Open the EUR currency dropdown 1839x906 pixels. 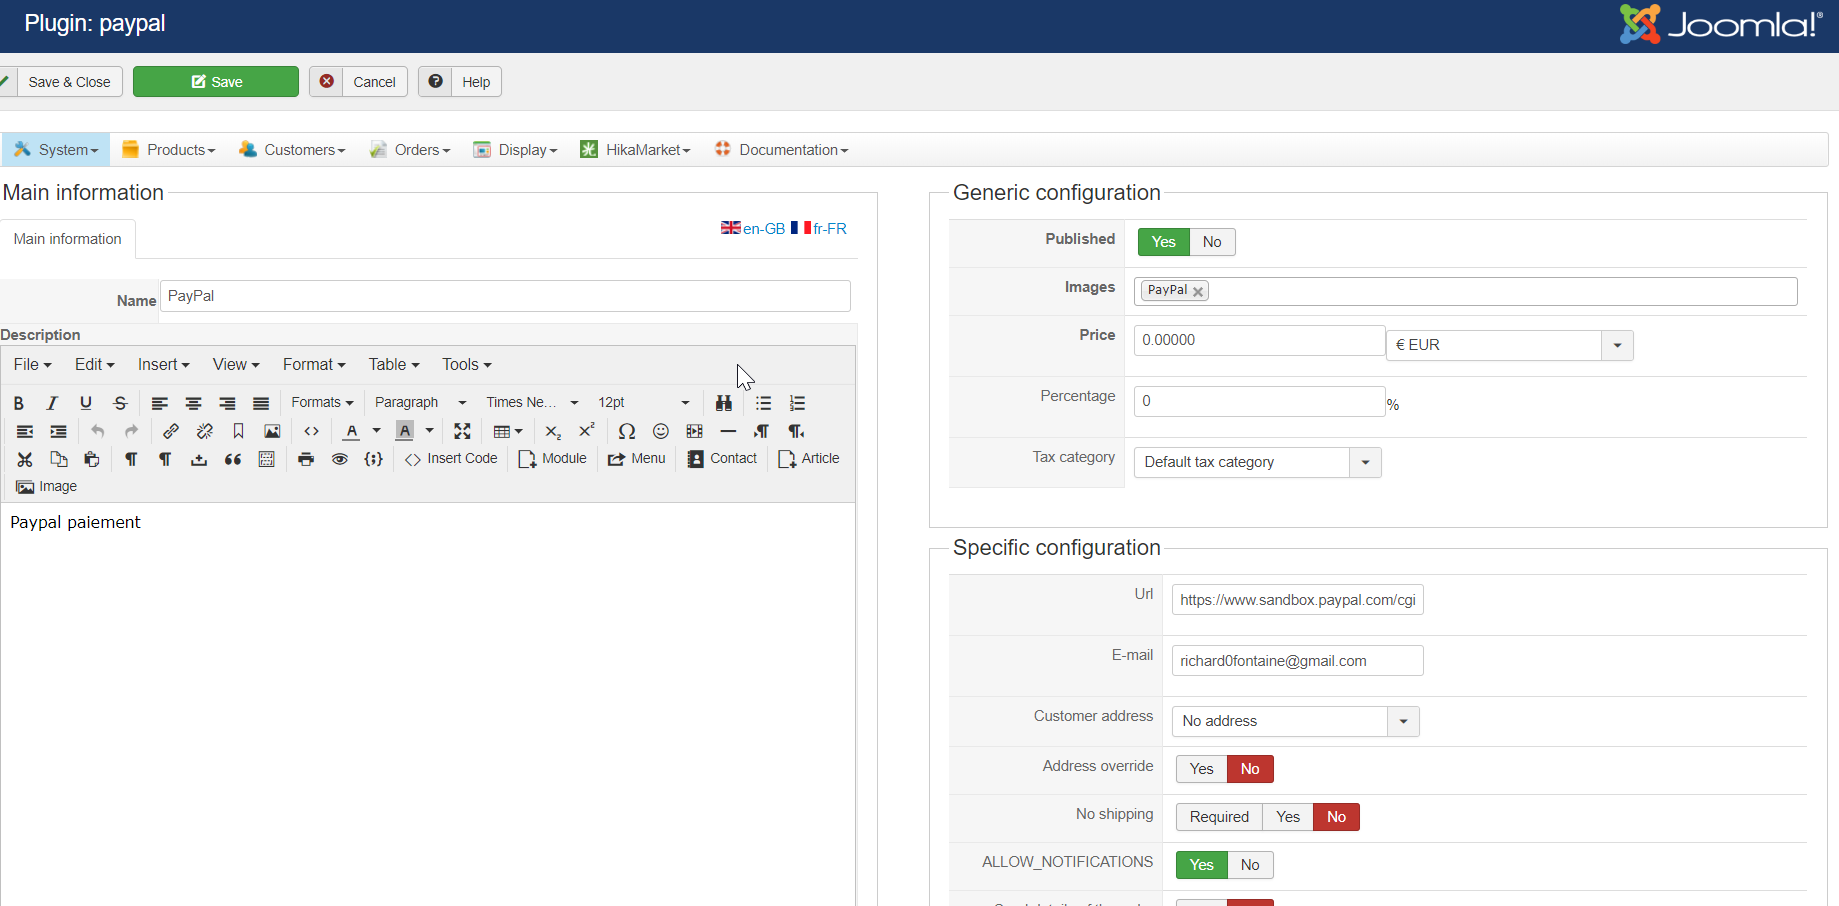tap(1509, 345)
